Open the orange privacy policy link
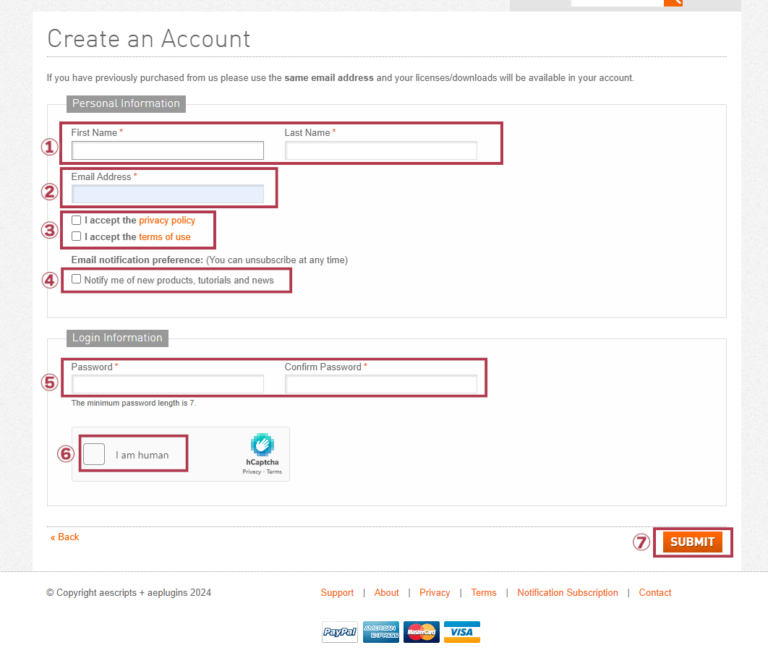Image resolution: width=768 pixels, height=653 pixels. point(167,220)
